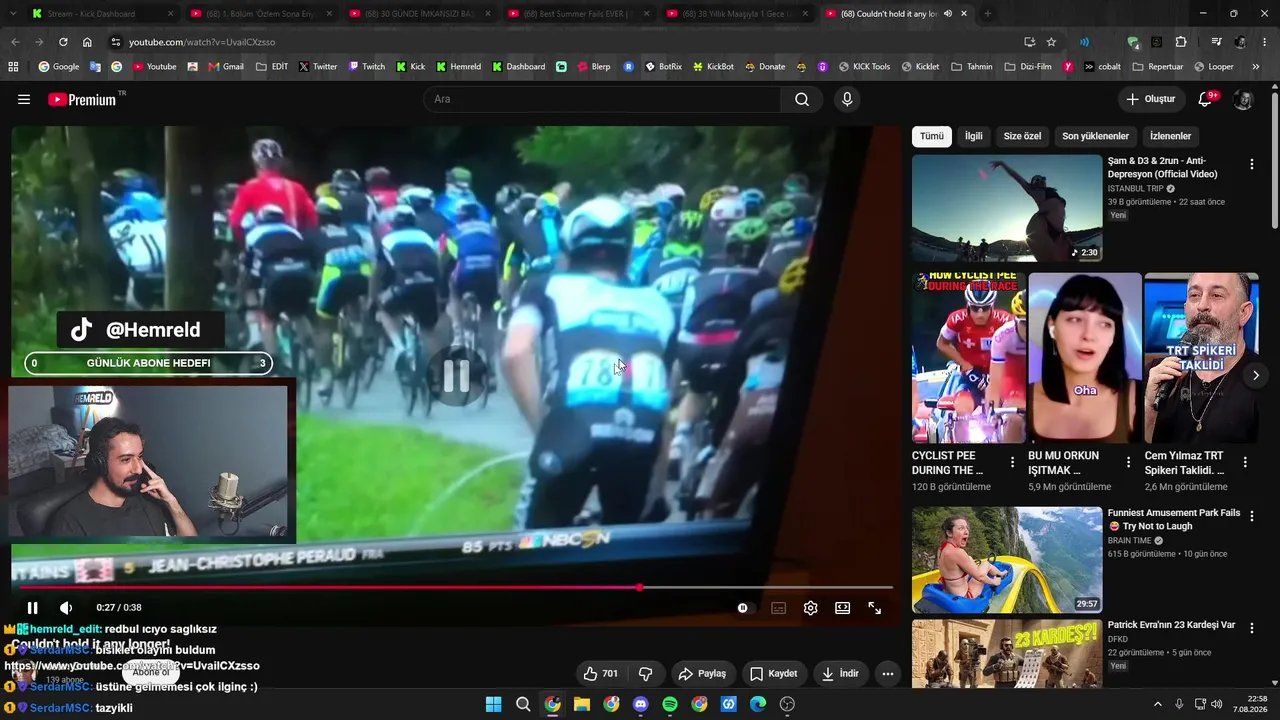Click the Paylaş share button
Image resolution: width=1280 pixels, height=720 pixels.
click(702, 673)
